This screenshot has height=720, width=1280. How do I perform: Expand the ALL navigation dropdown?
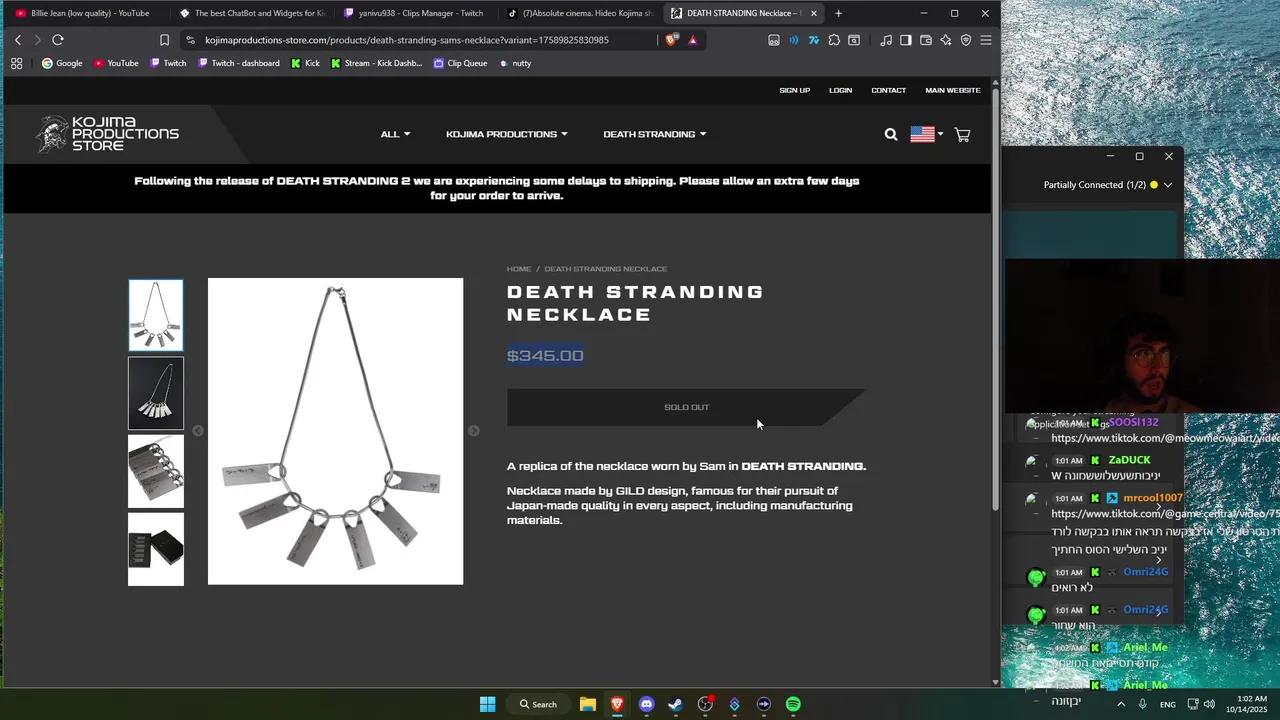tap(395, 134)
